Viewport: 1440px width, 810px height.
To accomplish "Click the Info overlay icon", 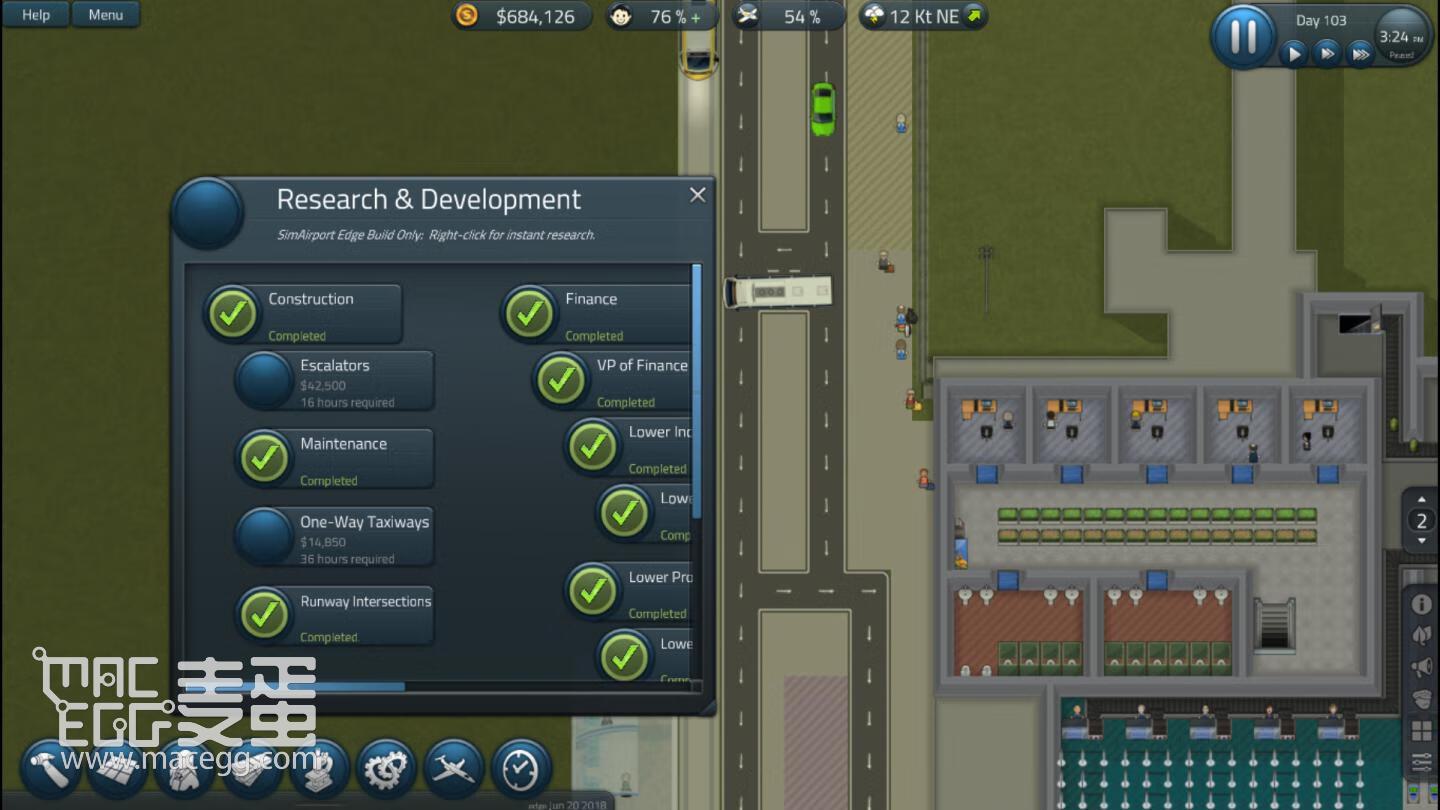I will tap(1421, 604).
